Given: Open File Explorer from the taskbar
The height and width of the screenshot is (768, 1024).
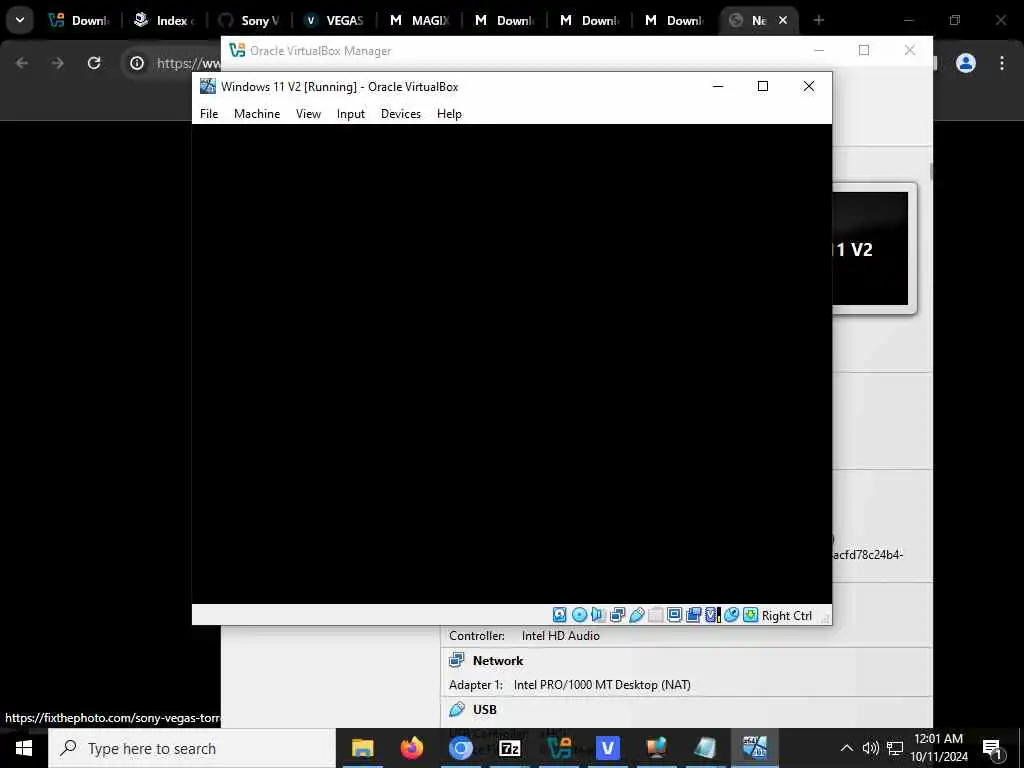Looking at the screenshot, I should point(362,748).
